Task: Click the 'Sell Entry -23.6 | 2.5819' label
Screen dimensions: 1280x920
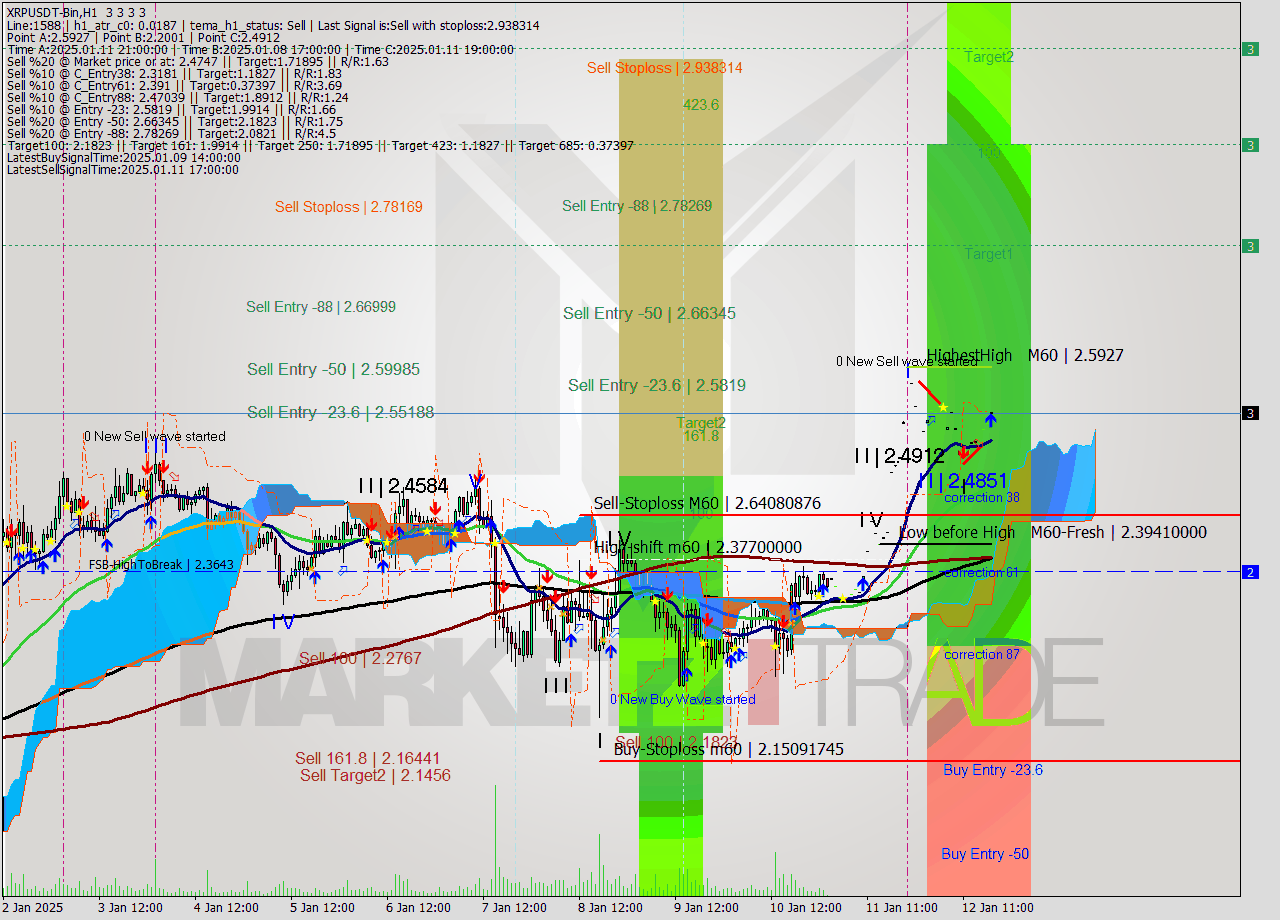Action: pyautogui.click(x=657, y=385)
